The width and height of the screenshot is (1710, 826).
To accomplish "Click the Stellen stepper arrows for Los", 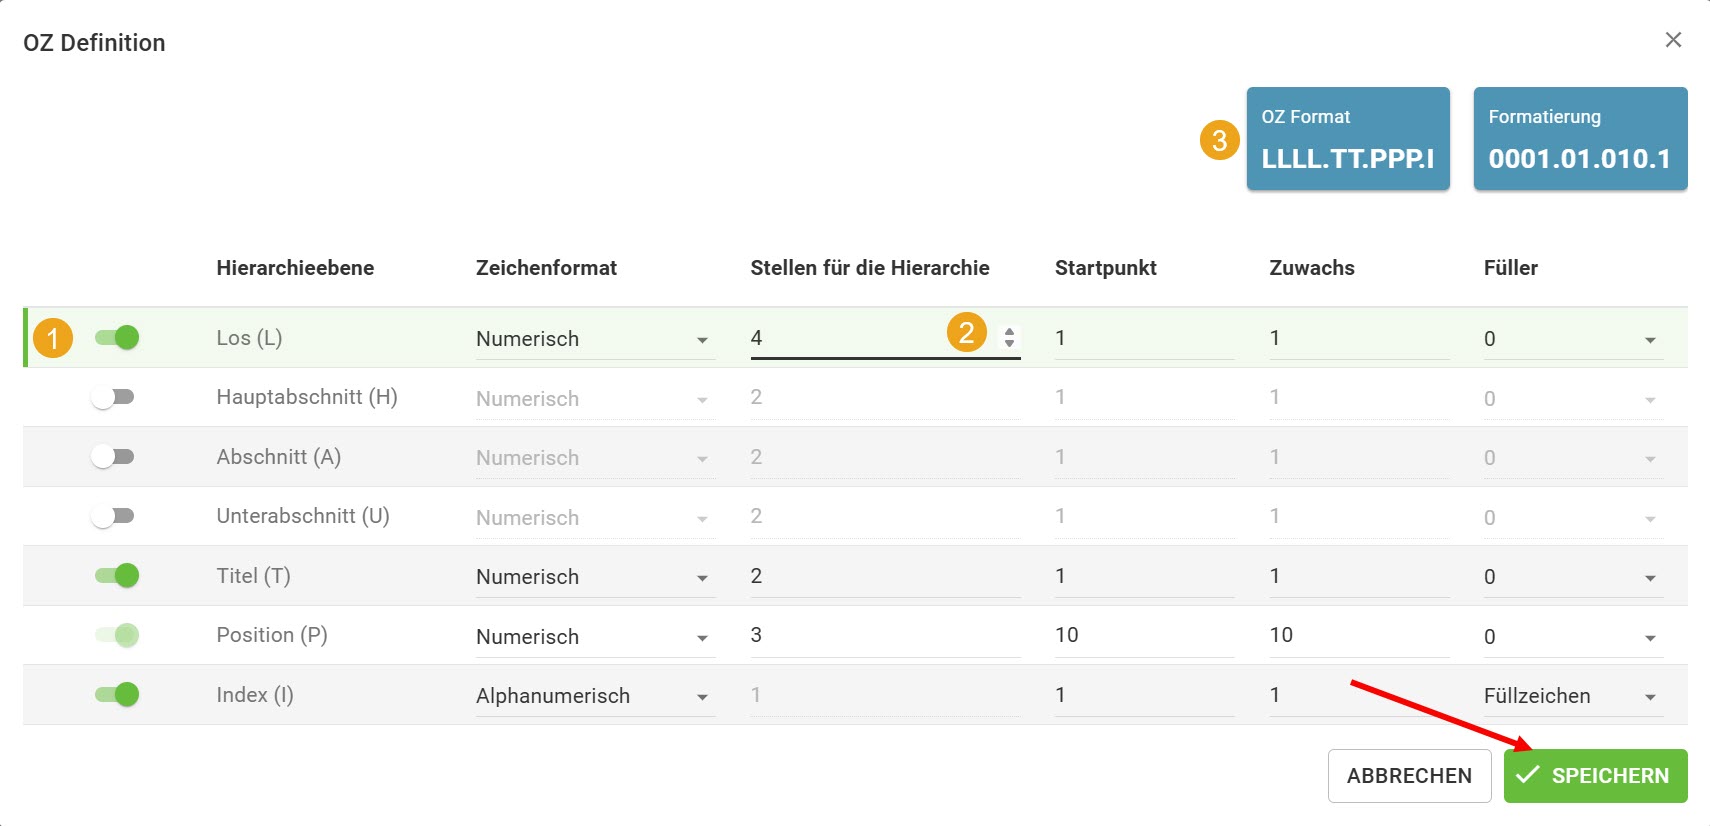I will coord(1009,338).
